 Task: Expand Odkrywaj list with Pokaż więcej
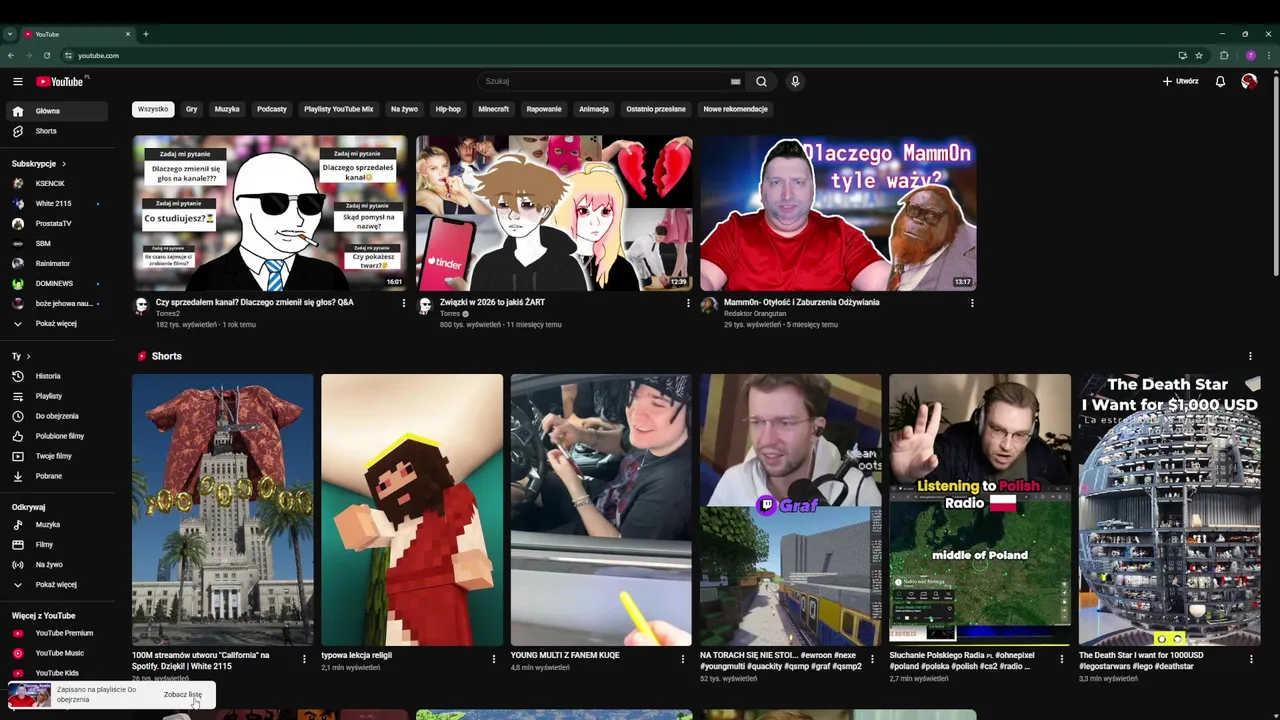(56, 584)
